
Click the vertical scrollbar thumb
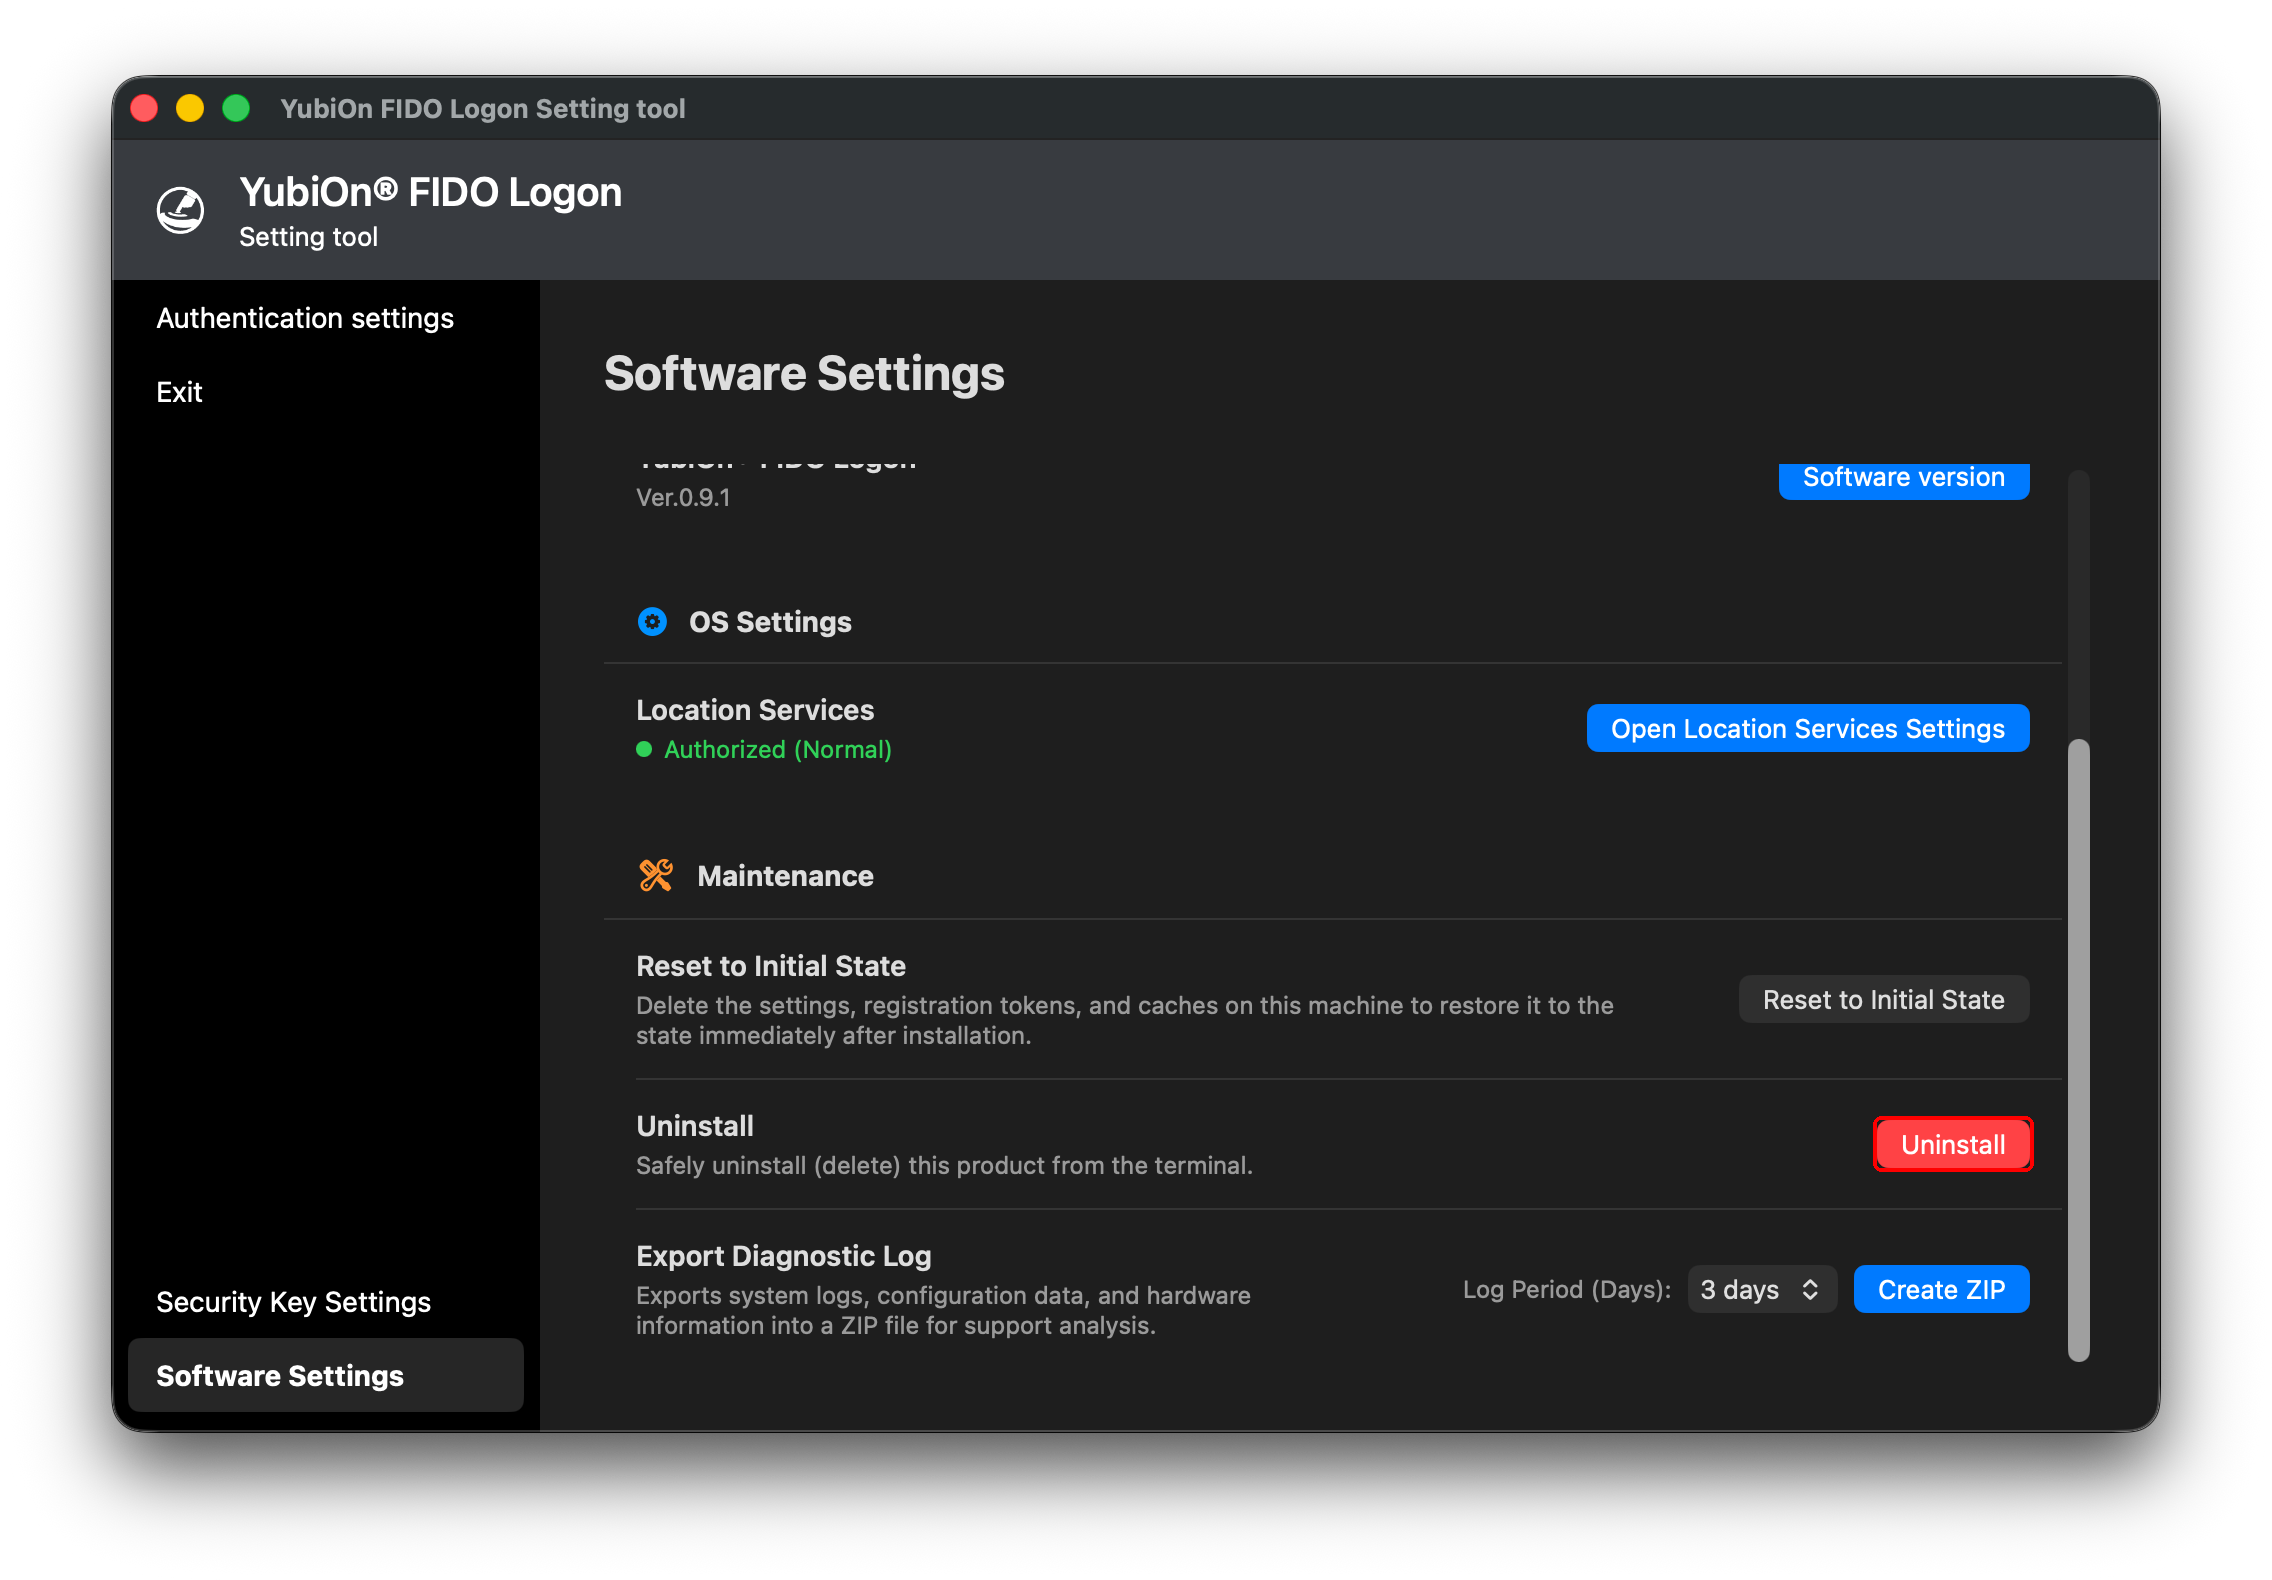[2079, 1050]
